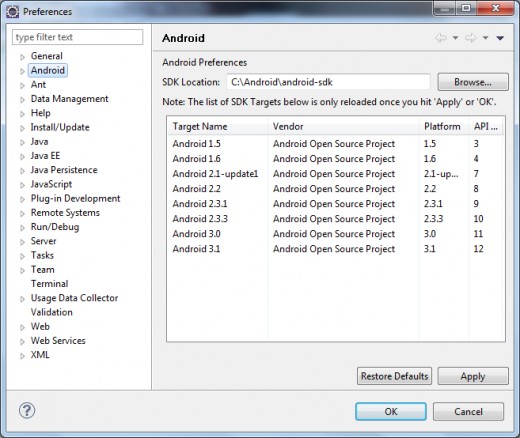Expand the Tasks node arrow

tap(22, 256)
